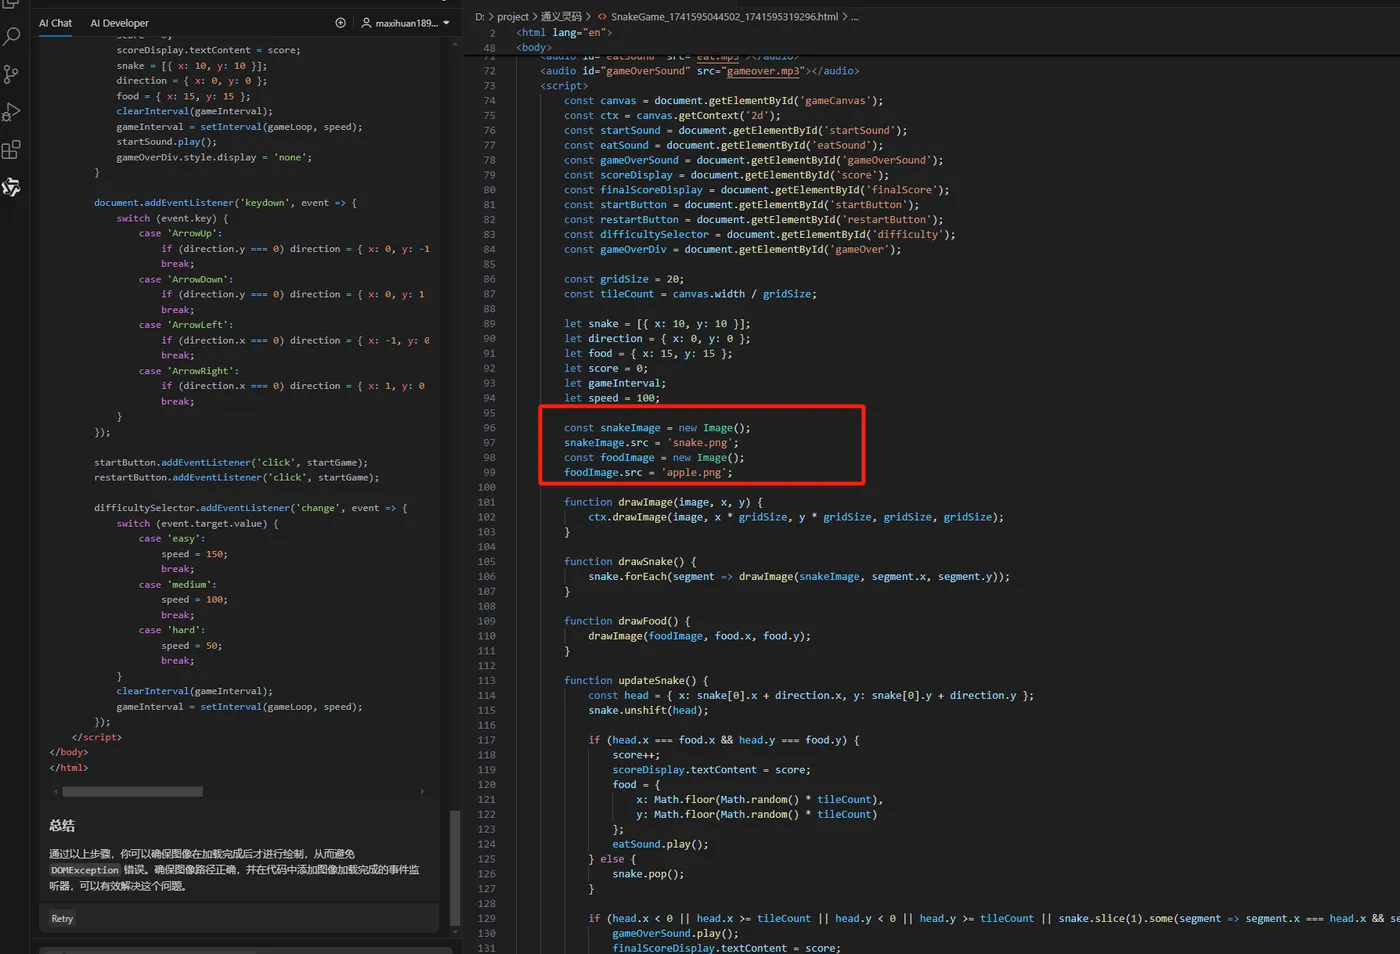Click the closing </script> tag in the chat code

[x=97, y=737]
